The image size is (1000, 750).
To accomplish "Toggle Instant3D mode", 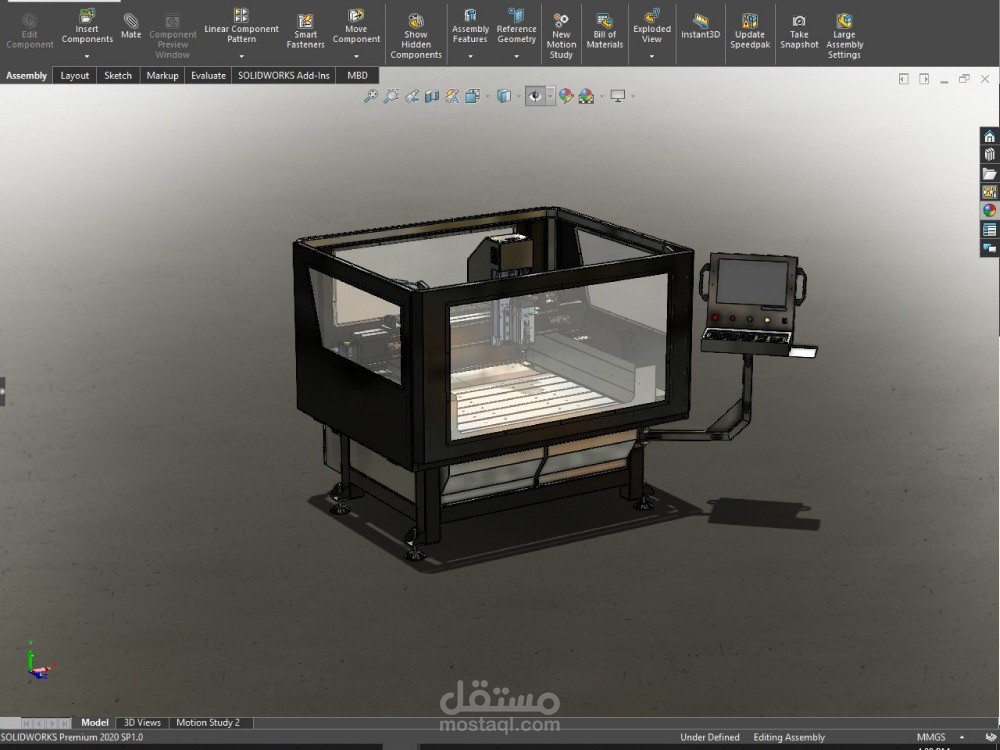I will [700, 27].
